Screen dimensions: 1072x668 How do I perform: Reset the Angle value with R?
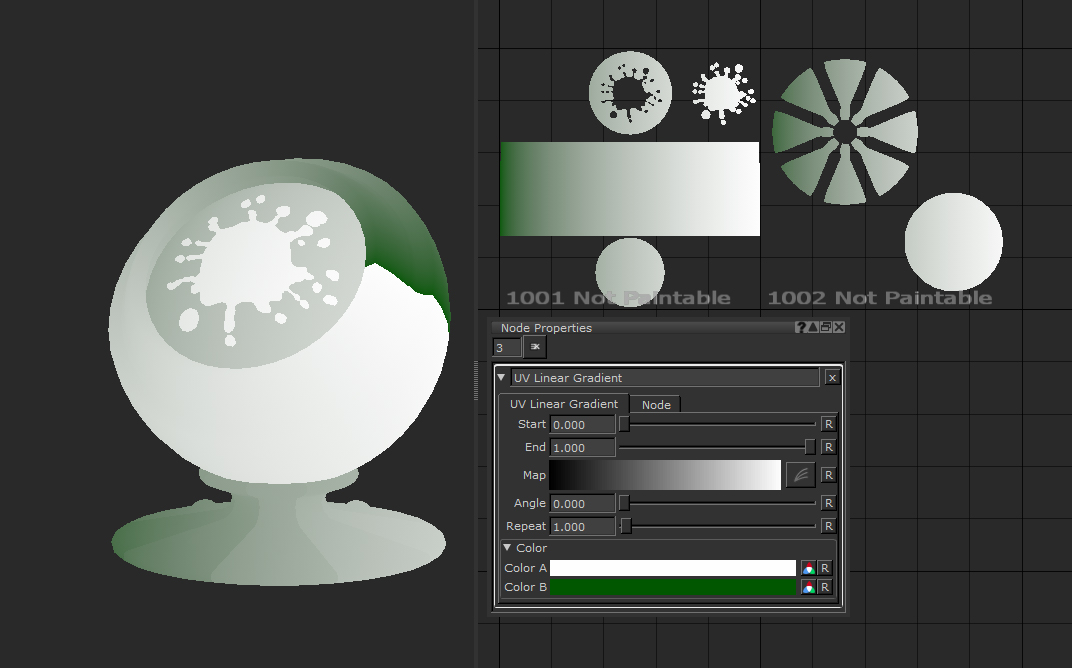[x=828, y=503]
